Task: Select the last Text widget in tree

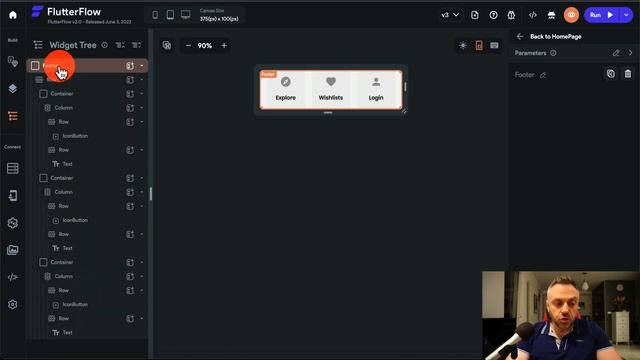Action: [x=67, y=333]
